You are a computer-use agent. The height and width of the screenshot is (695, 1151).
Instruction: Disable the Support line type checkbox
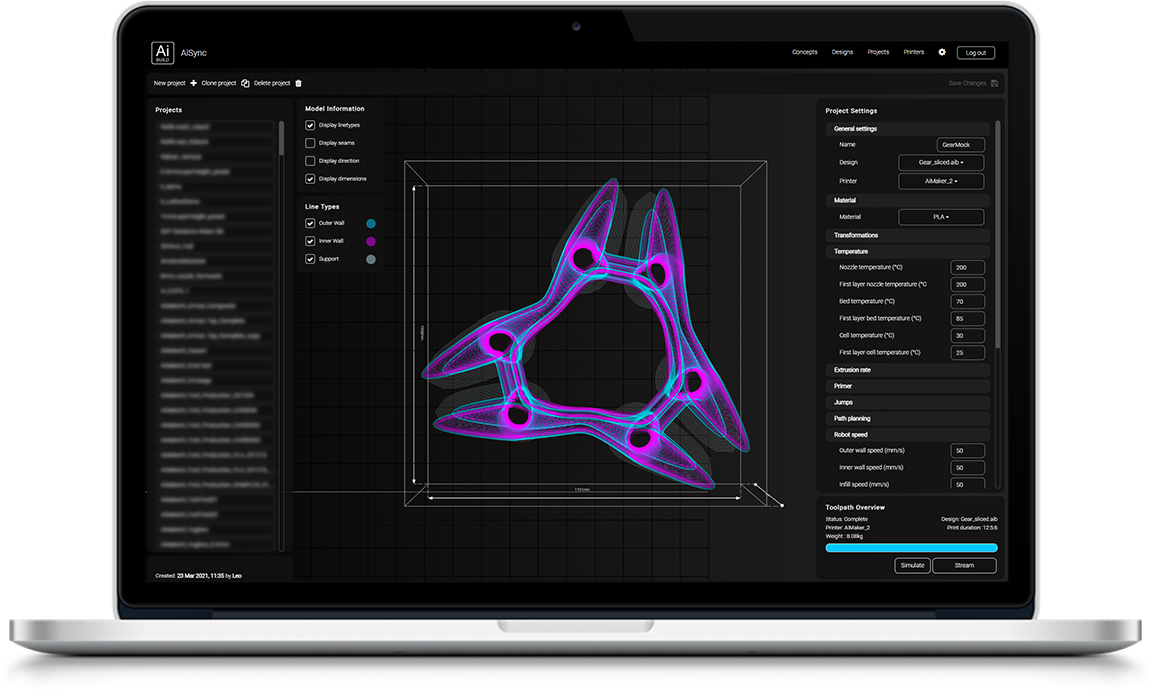pyautogui.click(x=310, y=259)
